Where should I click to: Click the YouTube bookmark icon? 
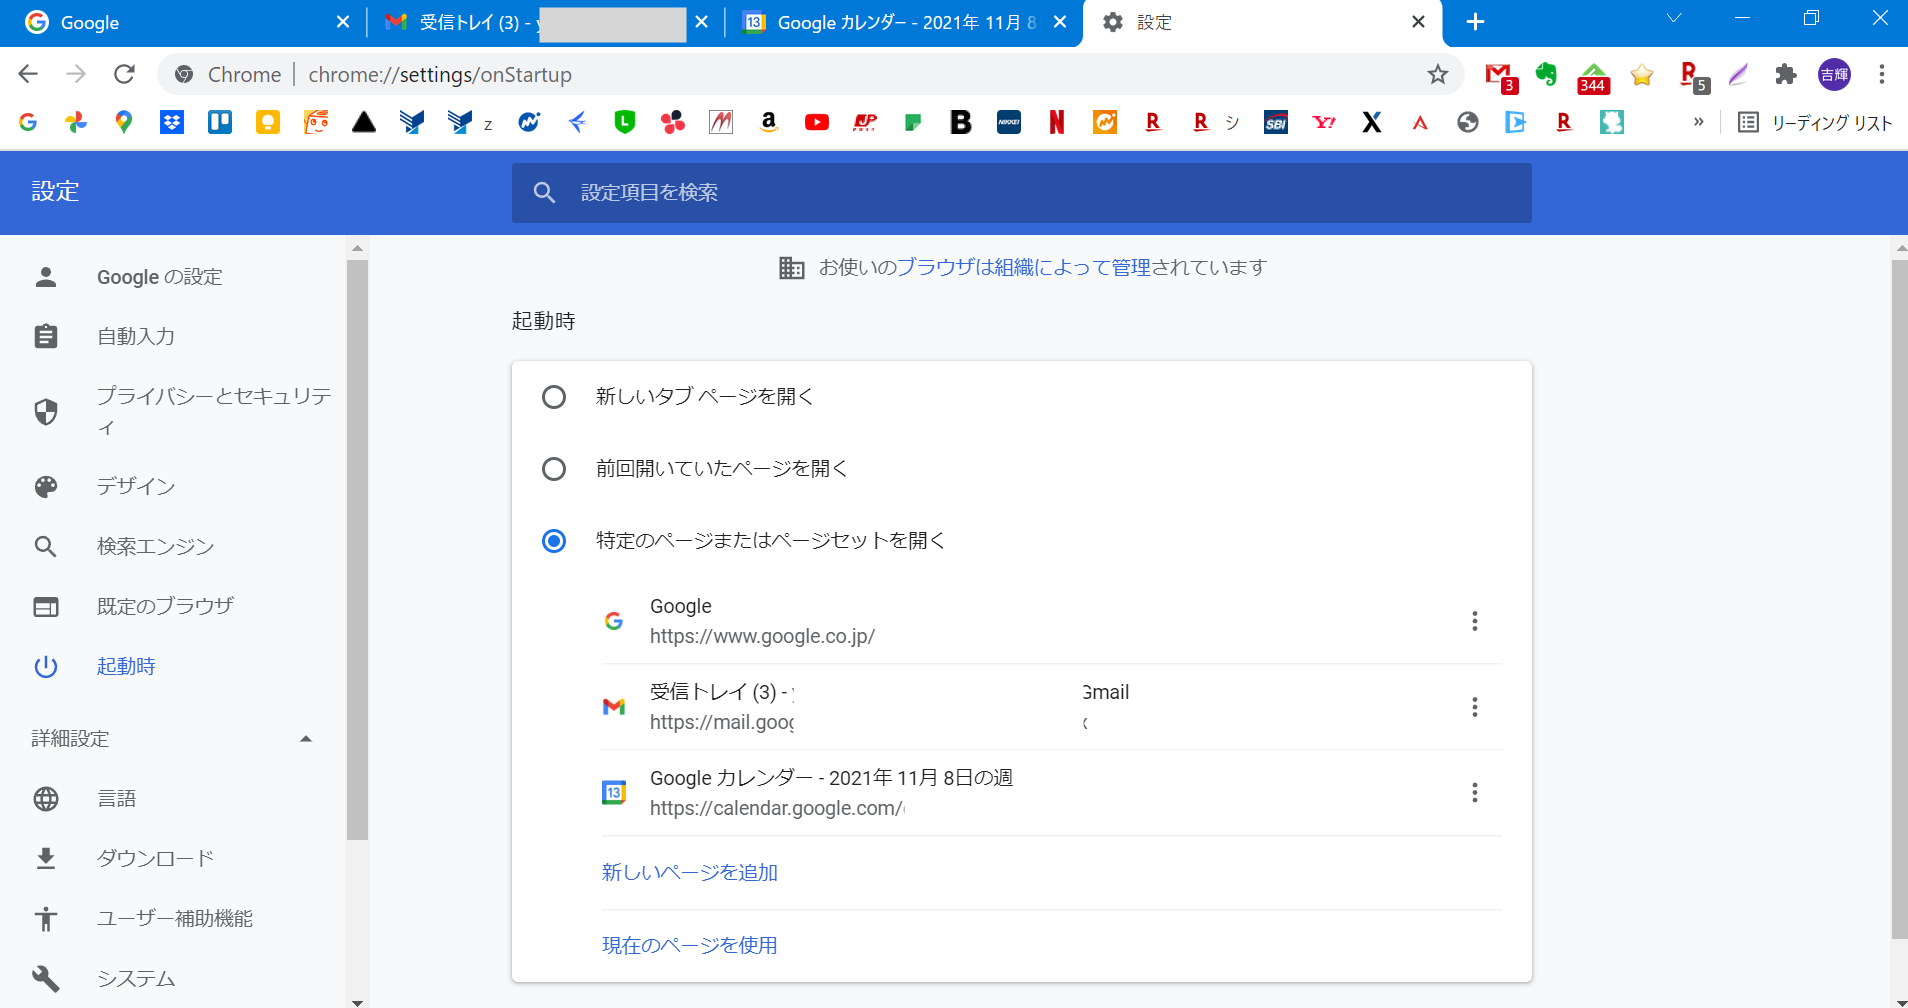[816, 122]
